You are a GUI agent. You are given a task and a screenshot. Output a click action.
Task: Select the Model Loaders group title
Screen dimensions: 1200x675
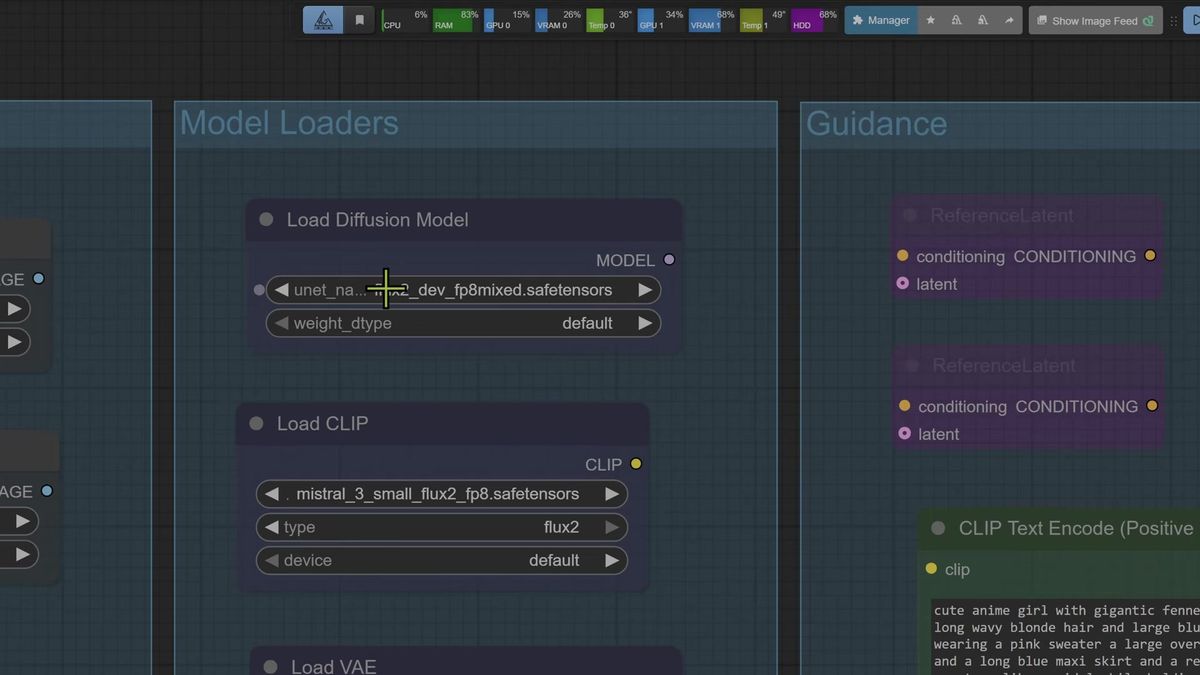(x=289, y=123)
